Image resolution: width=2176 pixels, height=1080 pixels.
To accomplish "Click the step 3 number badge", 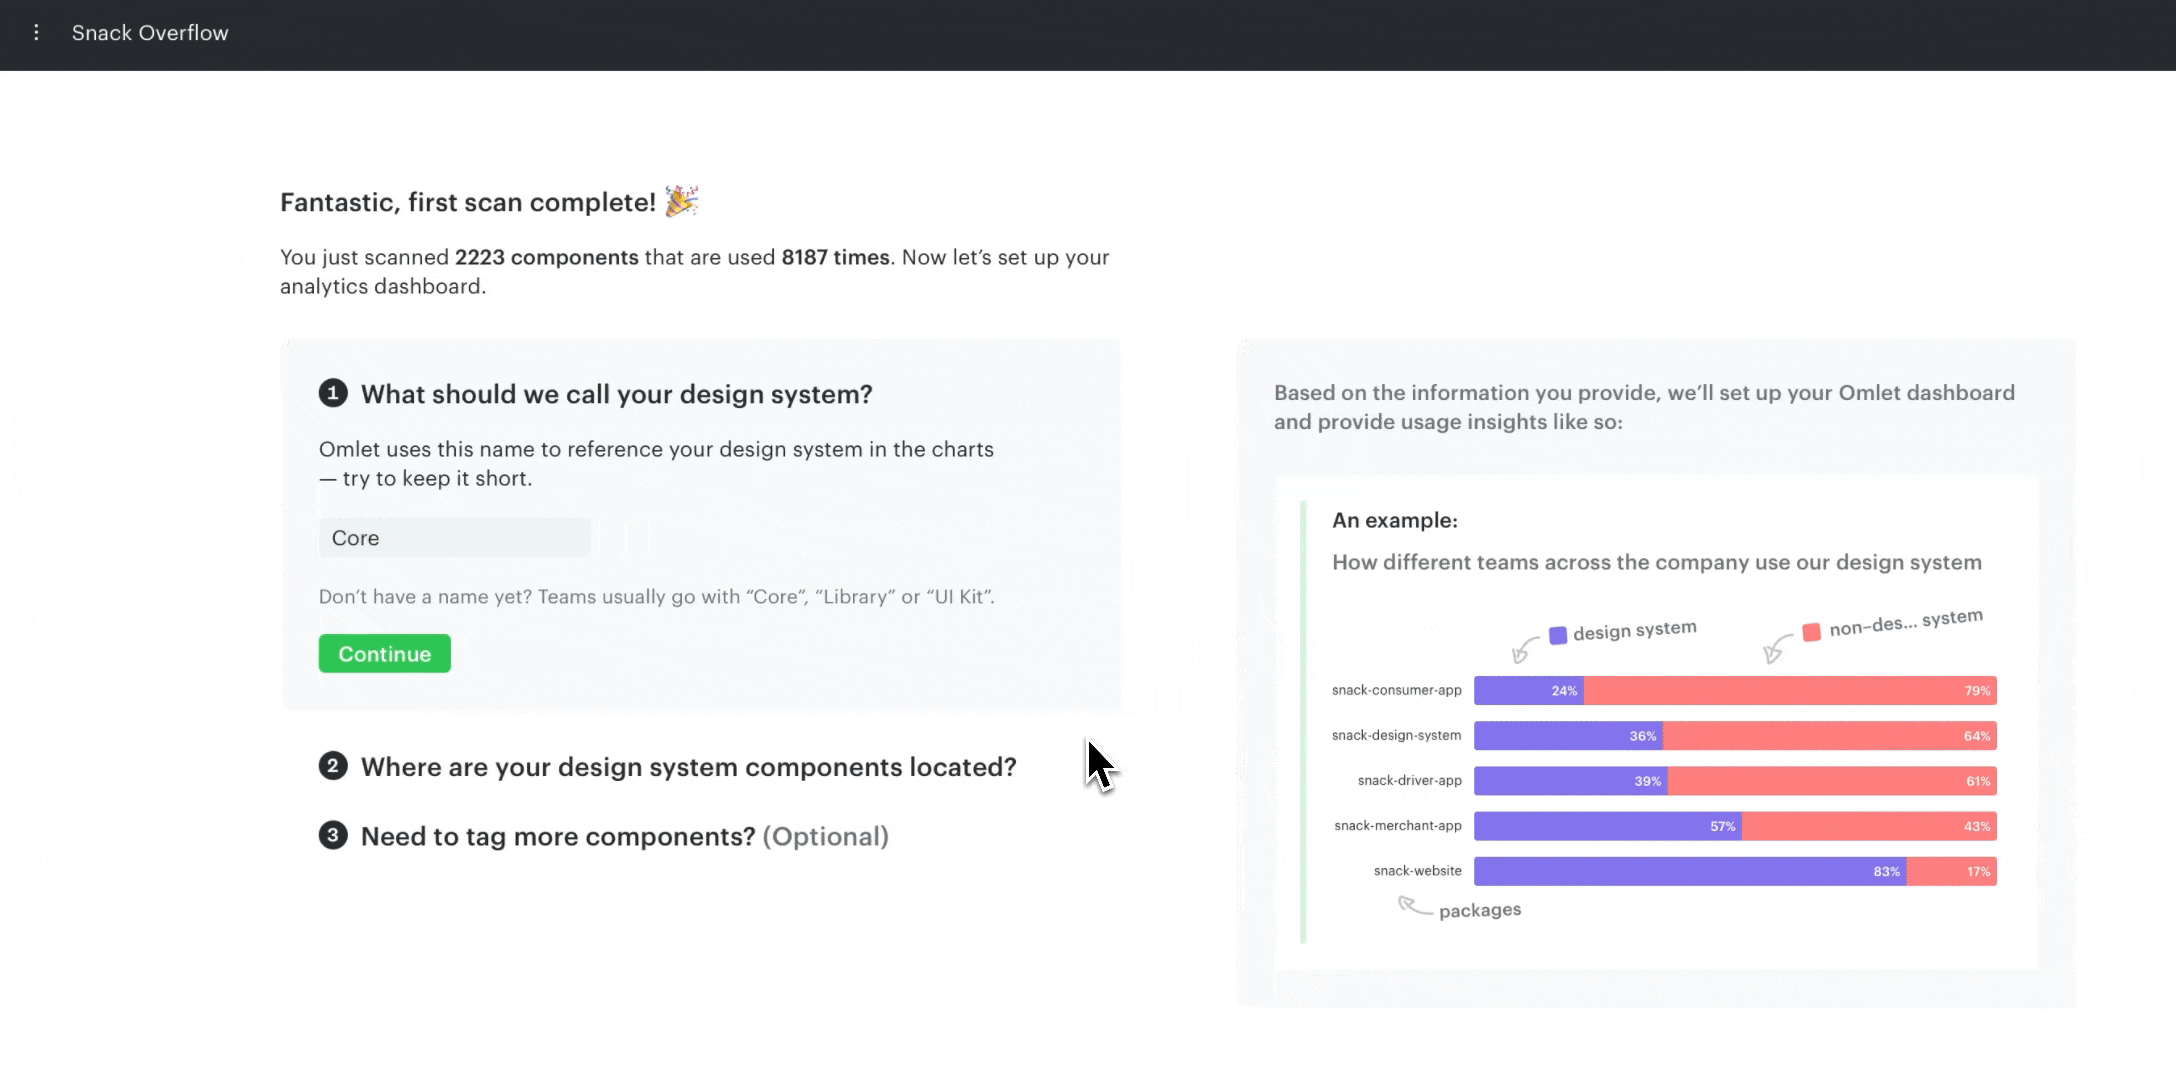I will pyautogui.click(x=333, y=835).
